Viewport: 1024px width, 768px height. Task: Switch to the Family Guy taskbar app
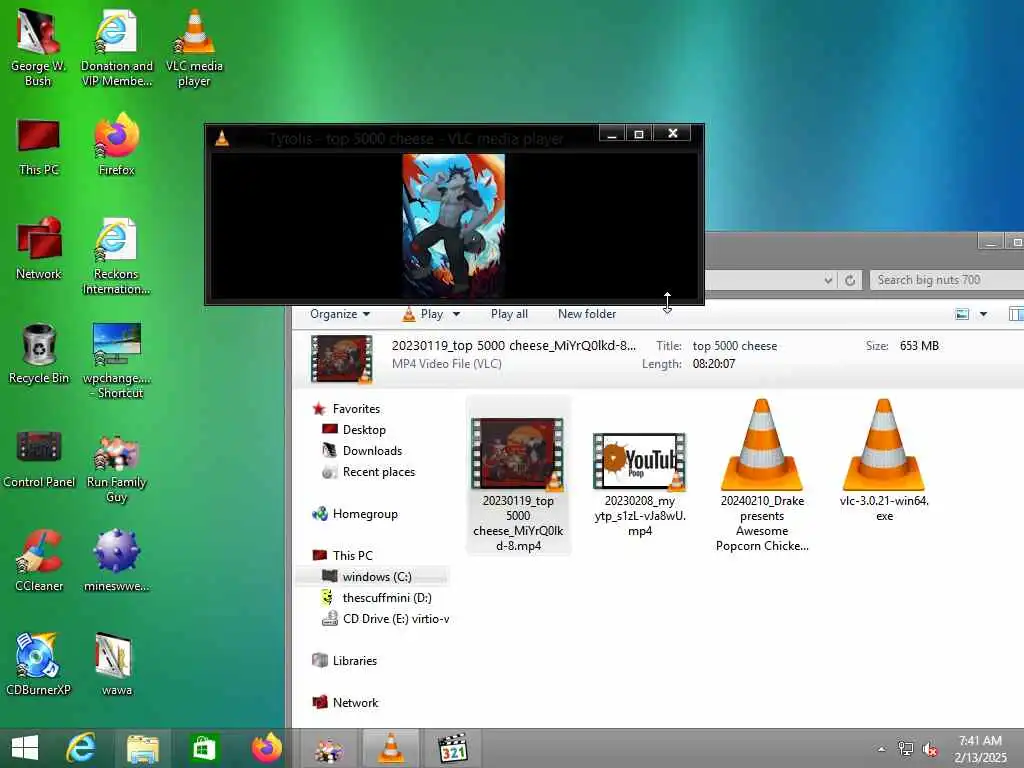(x=328, y=748)
